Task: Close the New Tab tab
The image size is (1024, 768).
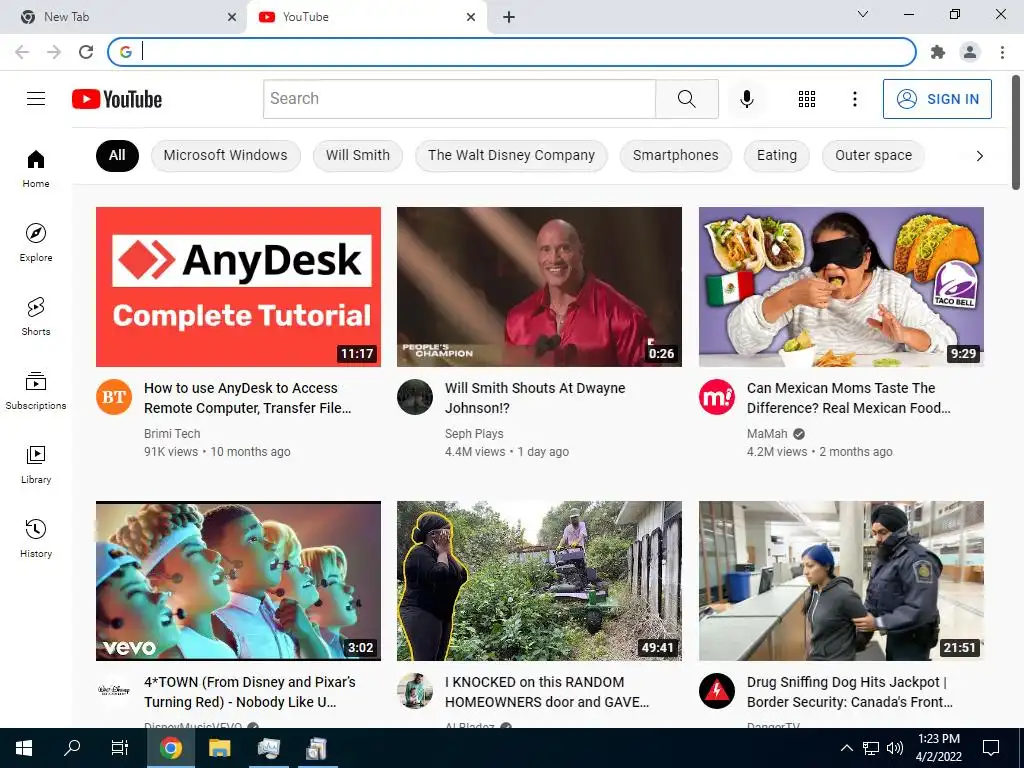Action: point(232,17)
